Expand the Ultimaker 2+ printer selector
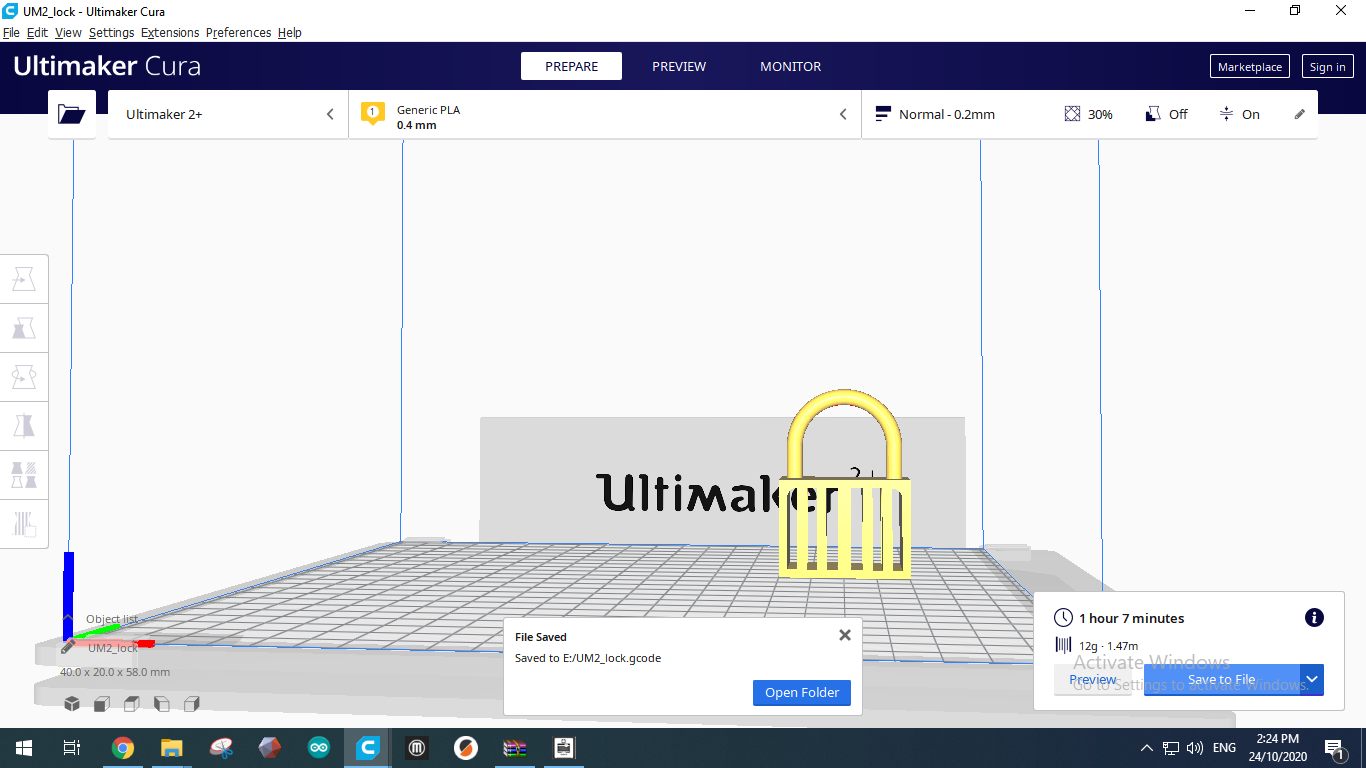 pos(228,114)
